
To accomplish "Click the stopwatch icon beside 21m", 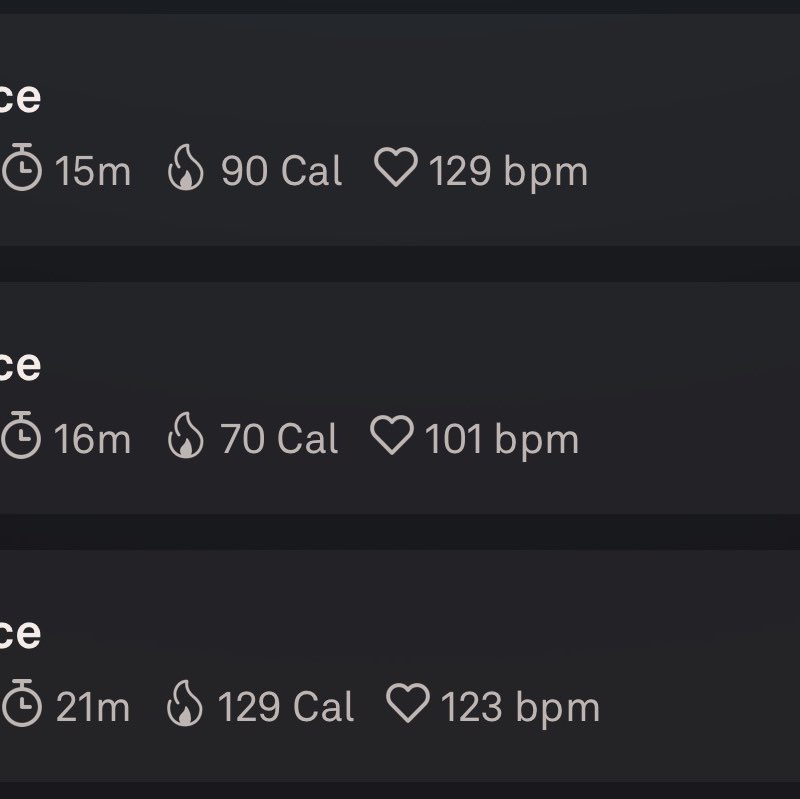I will pos(22,703).
